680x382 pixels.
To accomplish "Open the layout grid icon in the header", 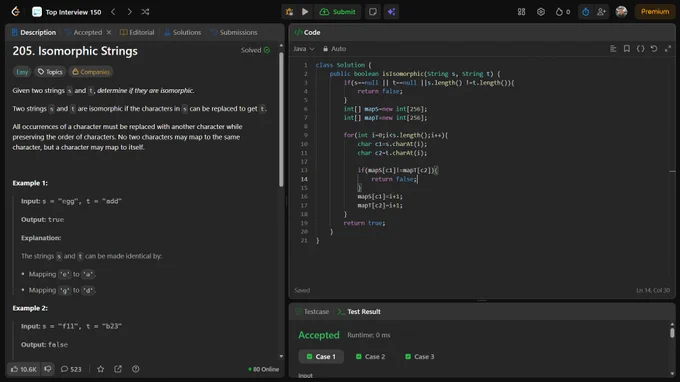I will [x=521, y=12].
